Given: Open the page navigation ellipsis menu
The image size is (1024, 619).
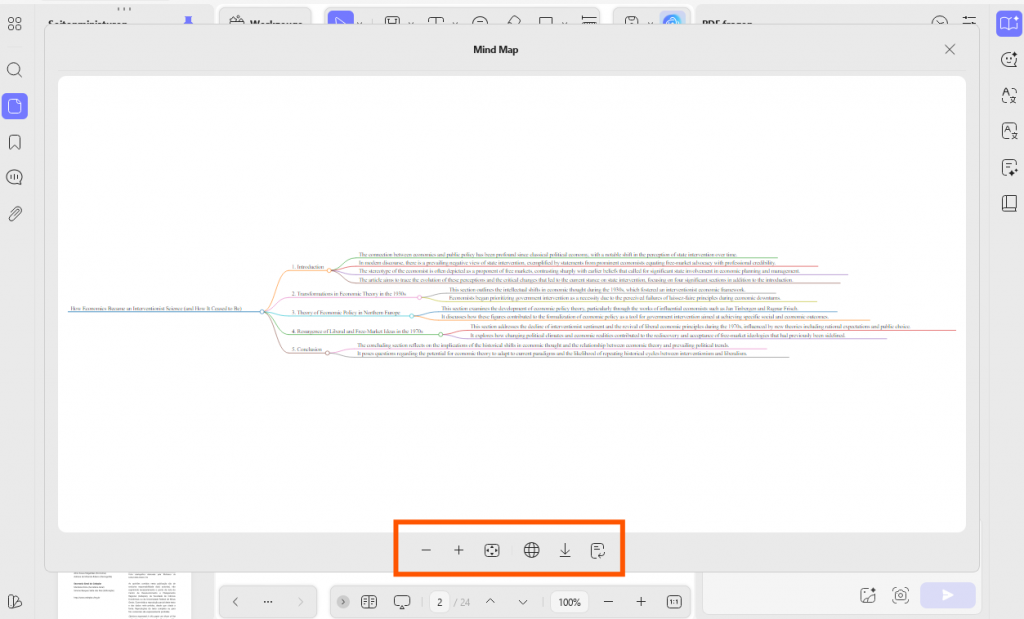Looking at the screenshot, I should 268,601.
